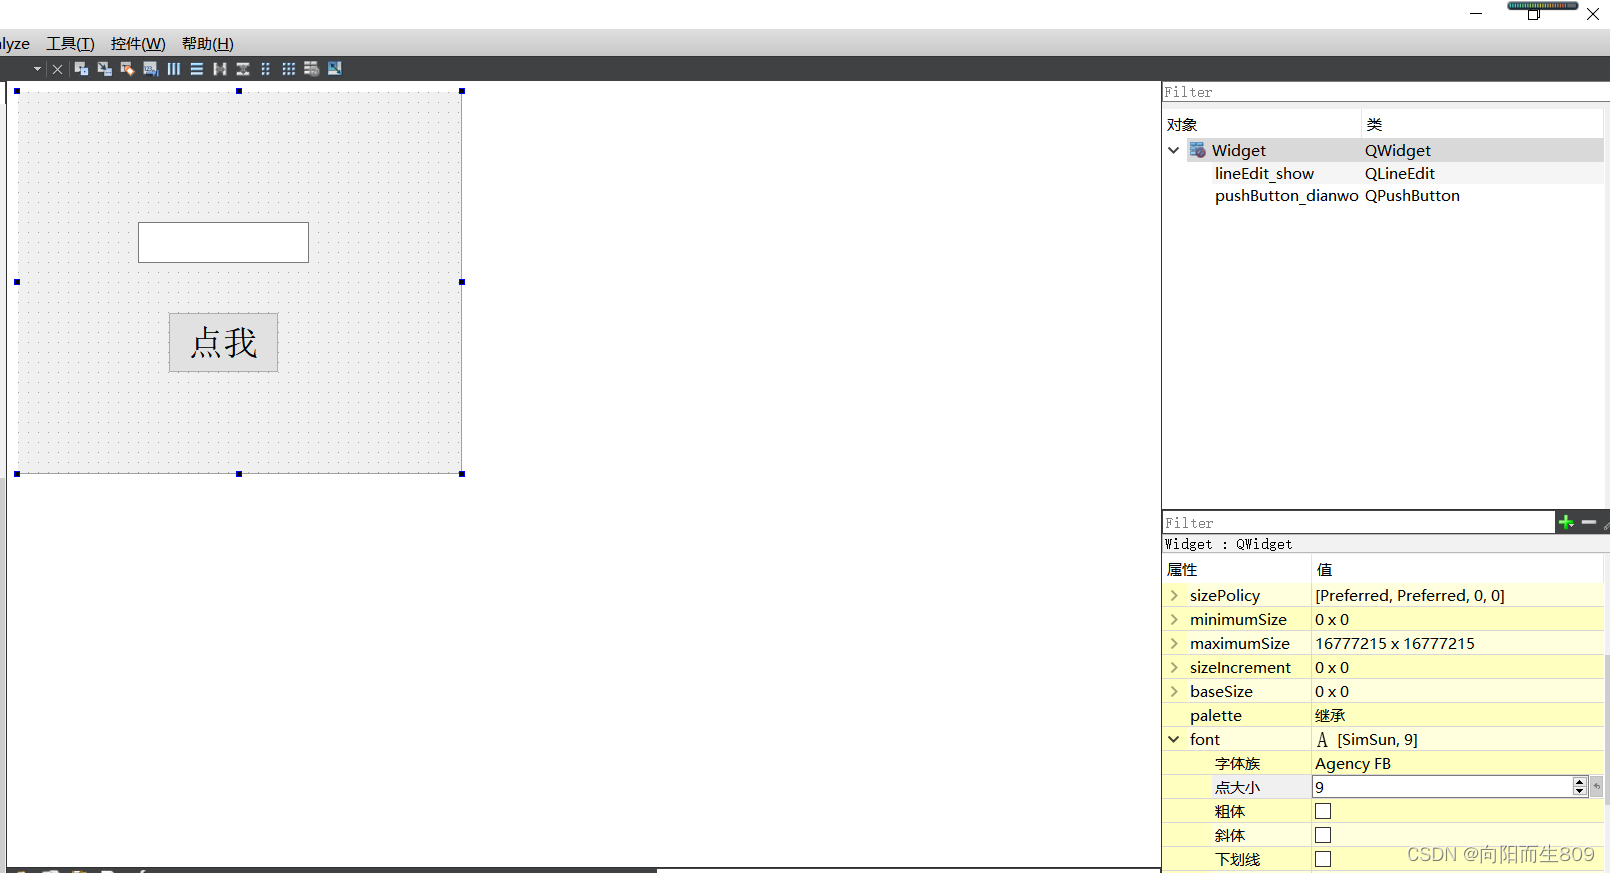The width and height of the screenshot is (1610, 873).
Task: Decrease point size with down stepper arrow
Action: coord(1580,792)
